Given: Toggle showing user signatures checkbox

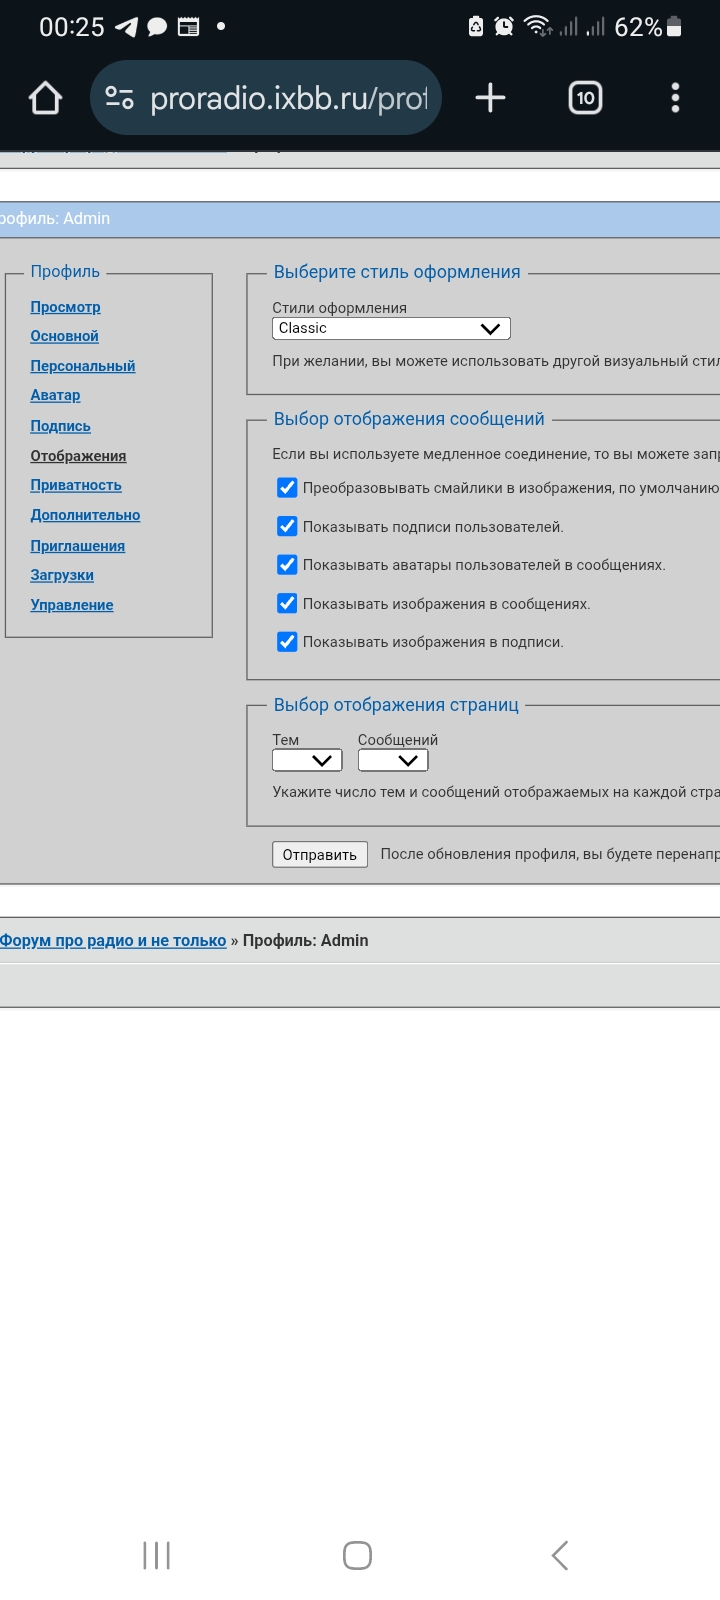Looking at the screenshot, I should [x=287, y=526].
